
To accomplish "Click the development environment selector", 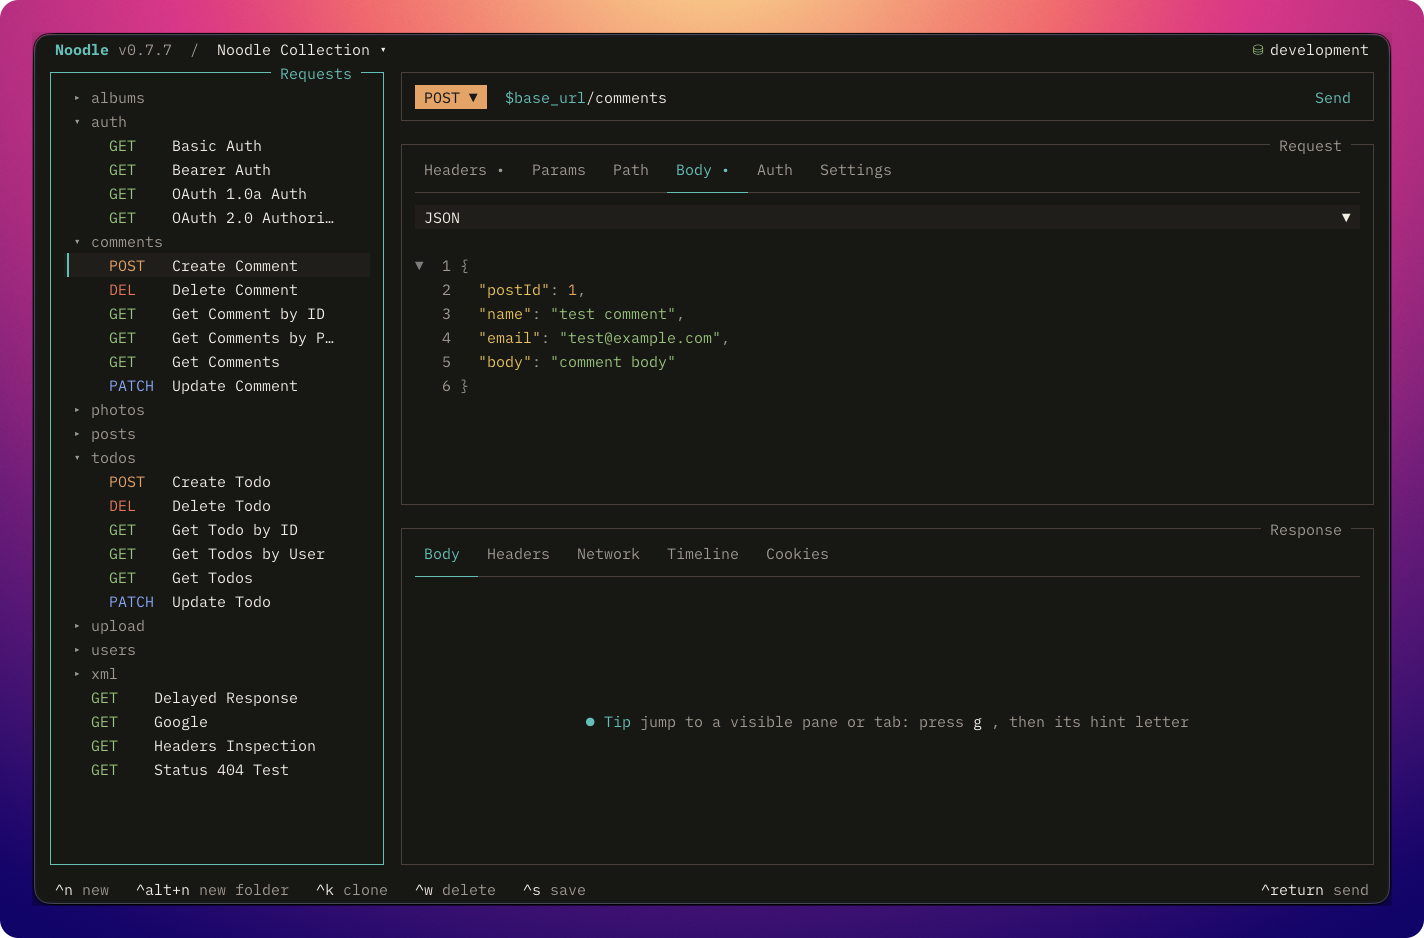I will 1310,50.
